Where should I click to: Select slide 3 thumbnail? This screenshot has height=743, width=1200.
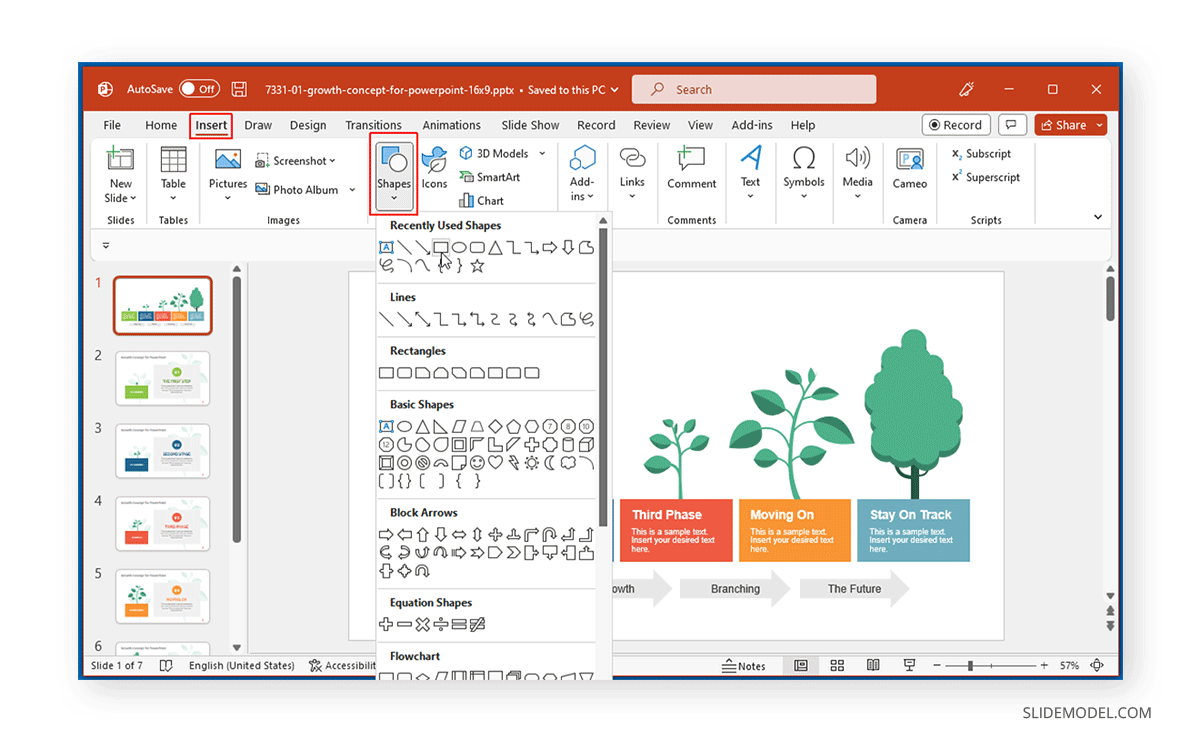163,451
